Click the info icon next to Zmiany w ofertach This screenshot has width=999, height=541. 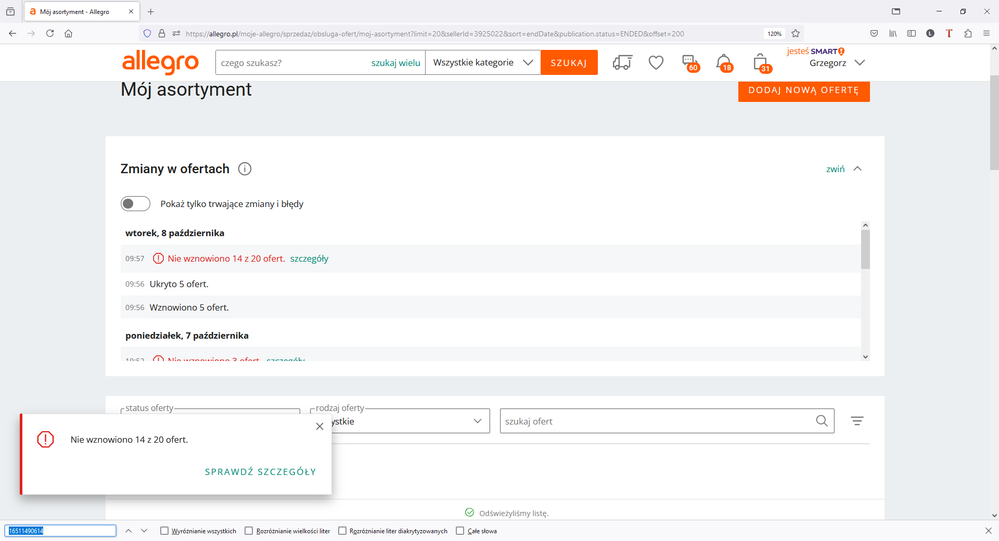tap(245, 169)
